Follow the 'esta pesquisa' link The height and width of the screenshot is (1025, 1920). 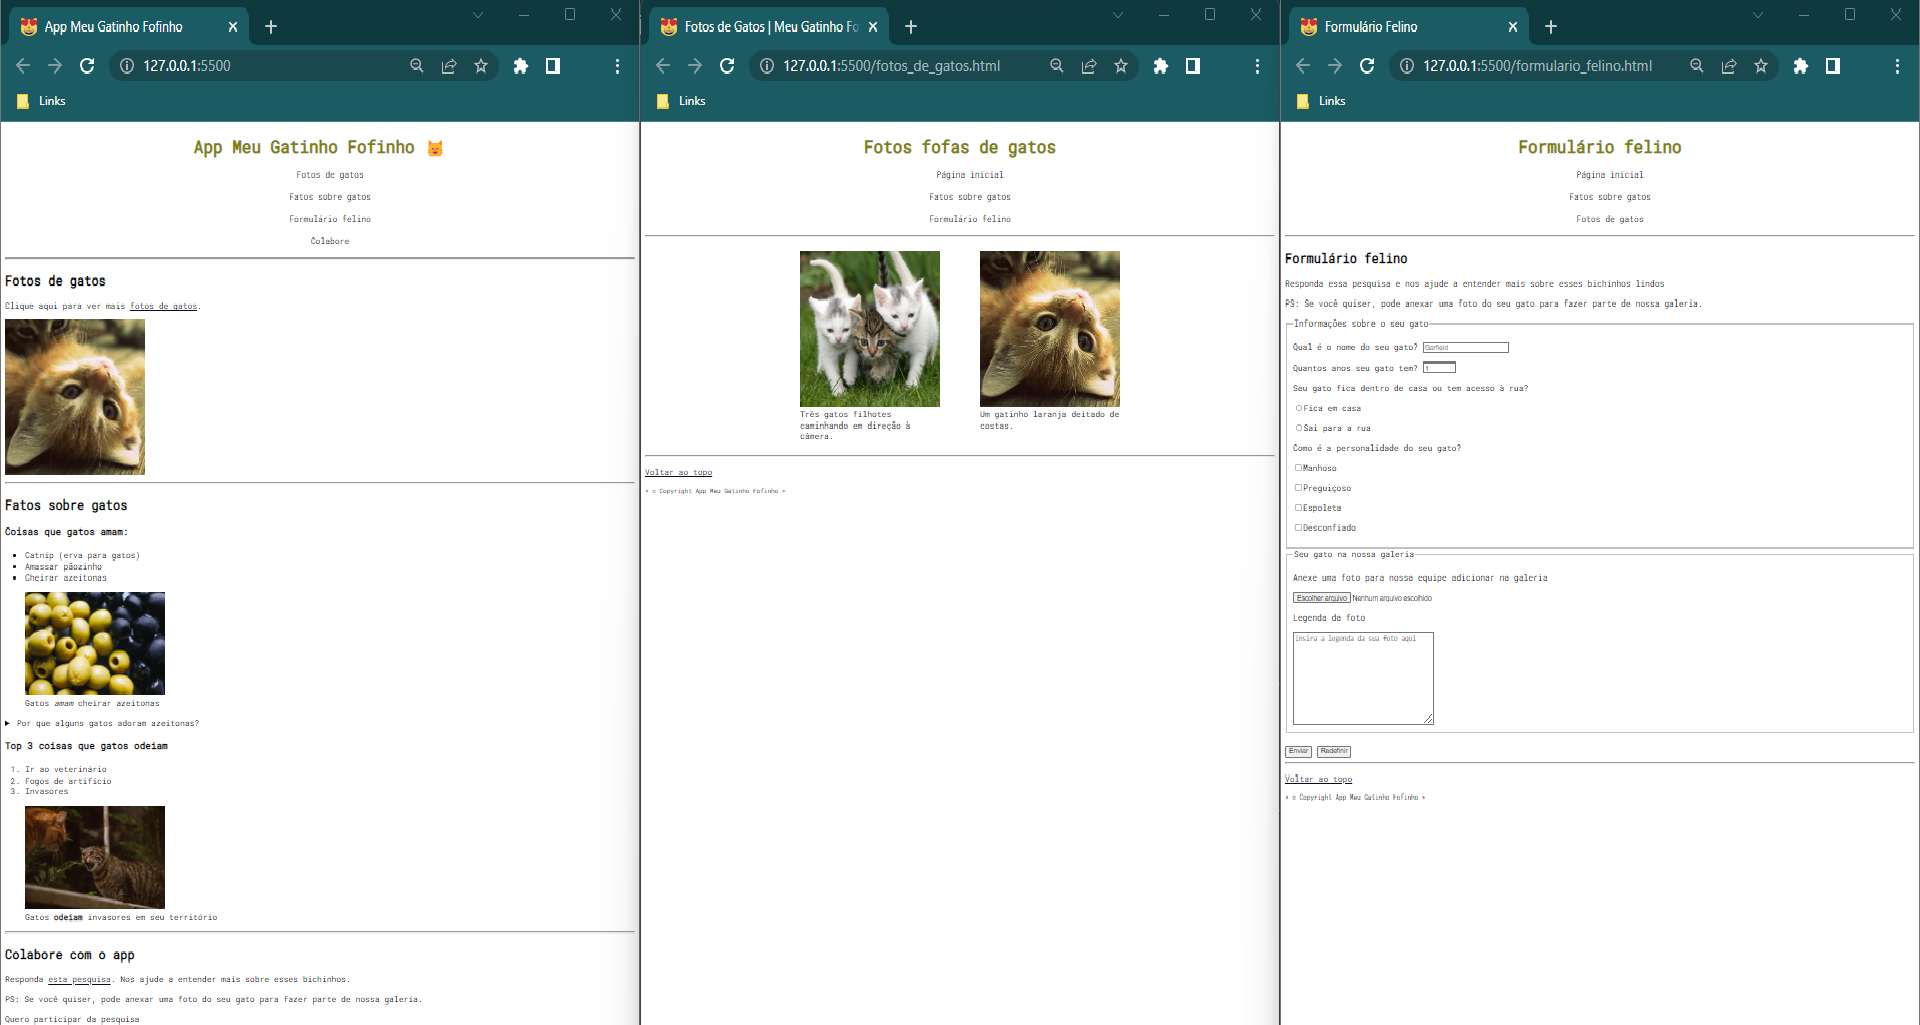click(x=79, y=979)
